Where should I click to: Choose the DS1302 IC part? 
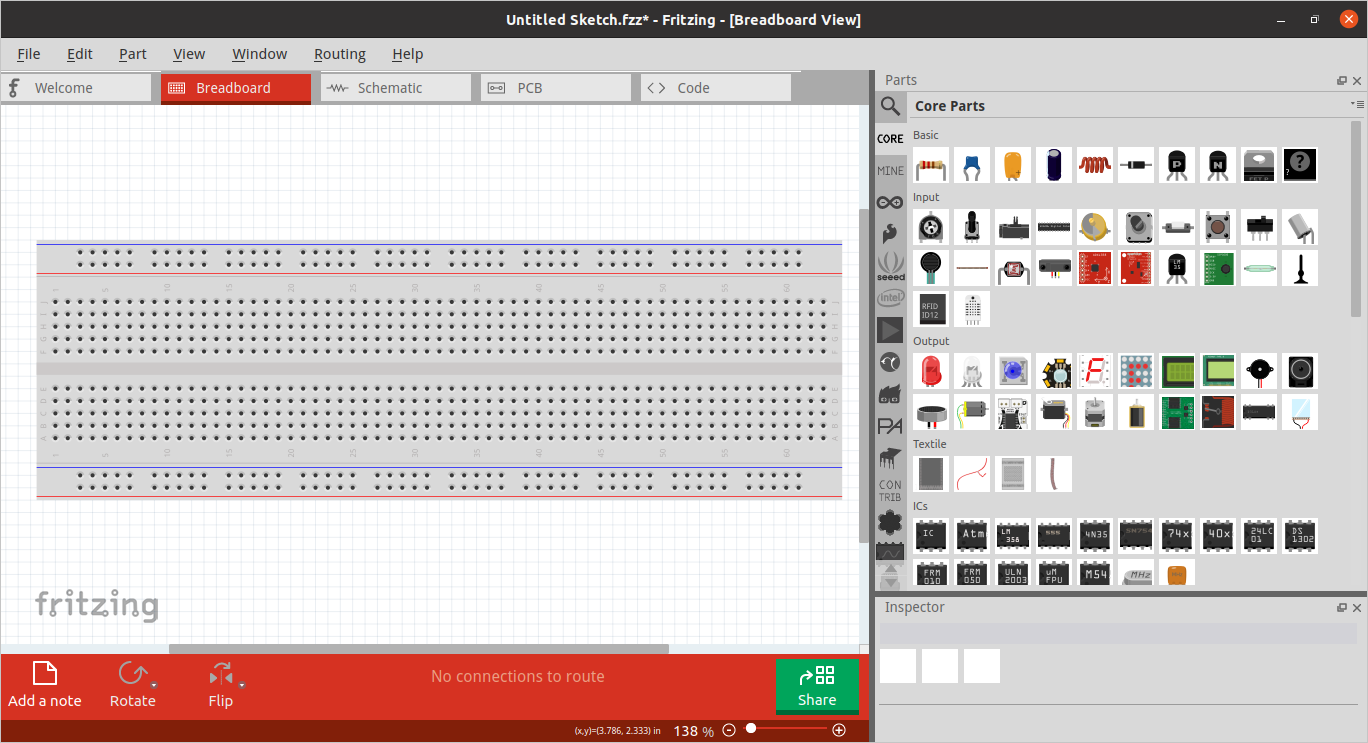pyautogui.click(x=1300, y=535)
